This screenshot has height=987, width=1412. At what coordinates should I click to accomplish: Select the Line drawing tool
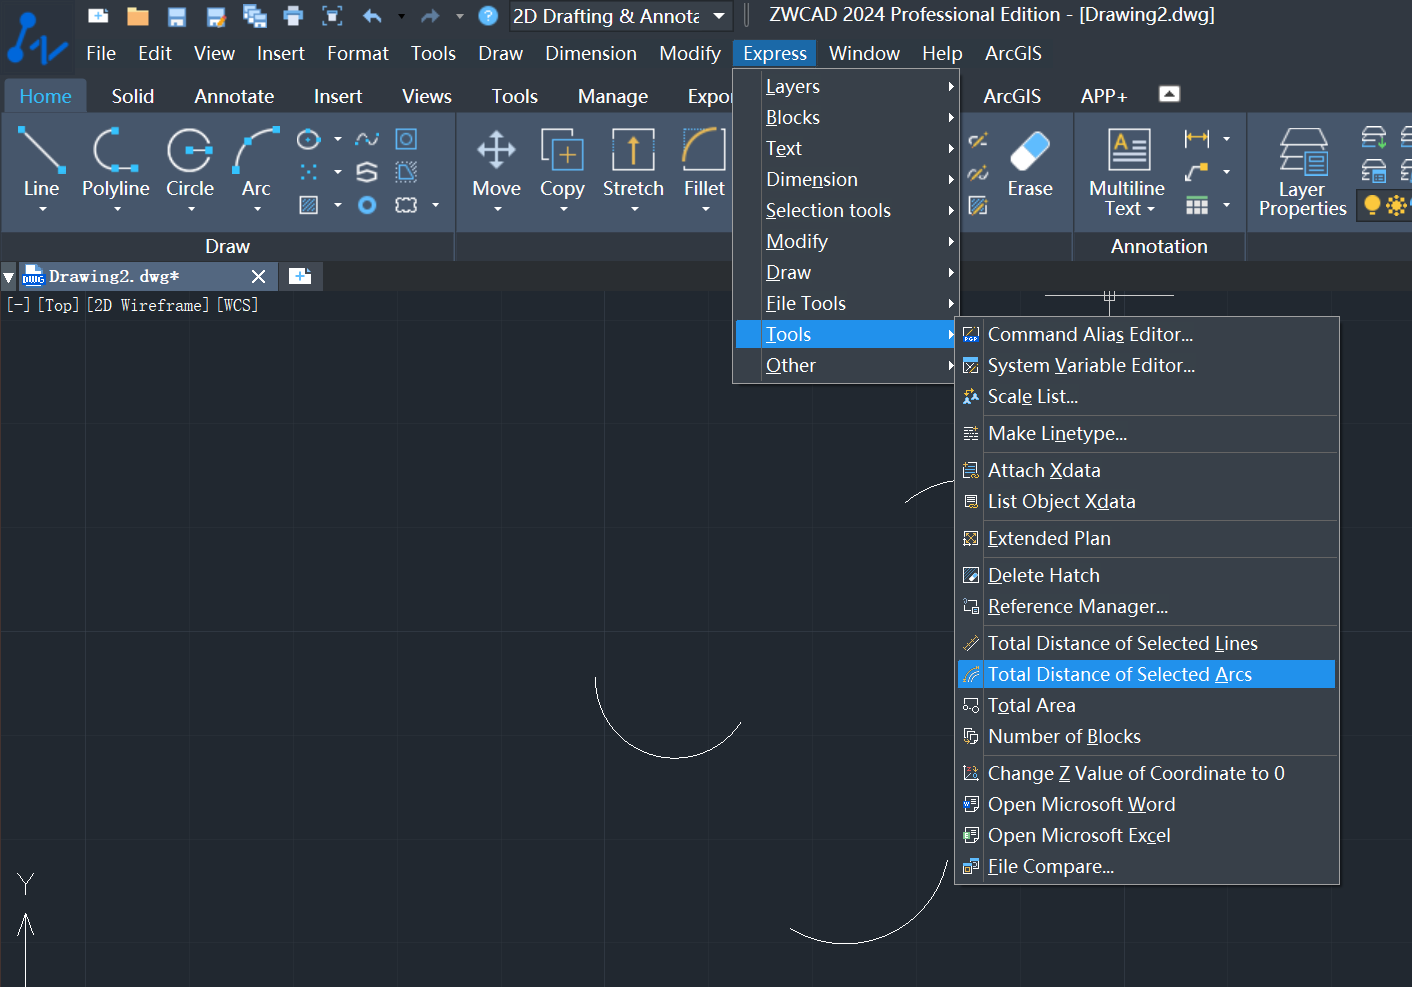click(41, 160)
